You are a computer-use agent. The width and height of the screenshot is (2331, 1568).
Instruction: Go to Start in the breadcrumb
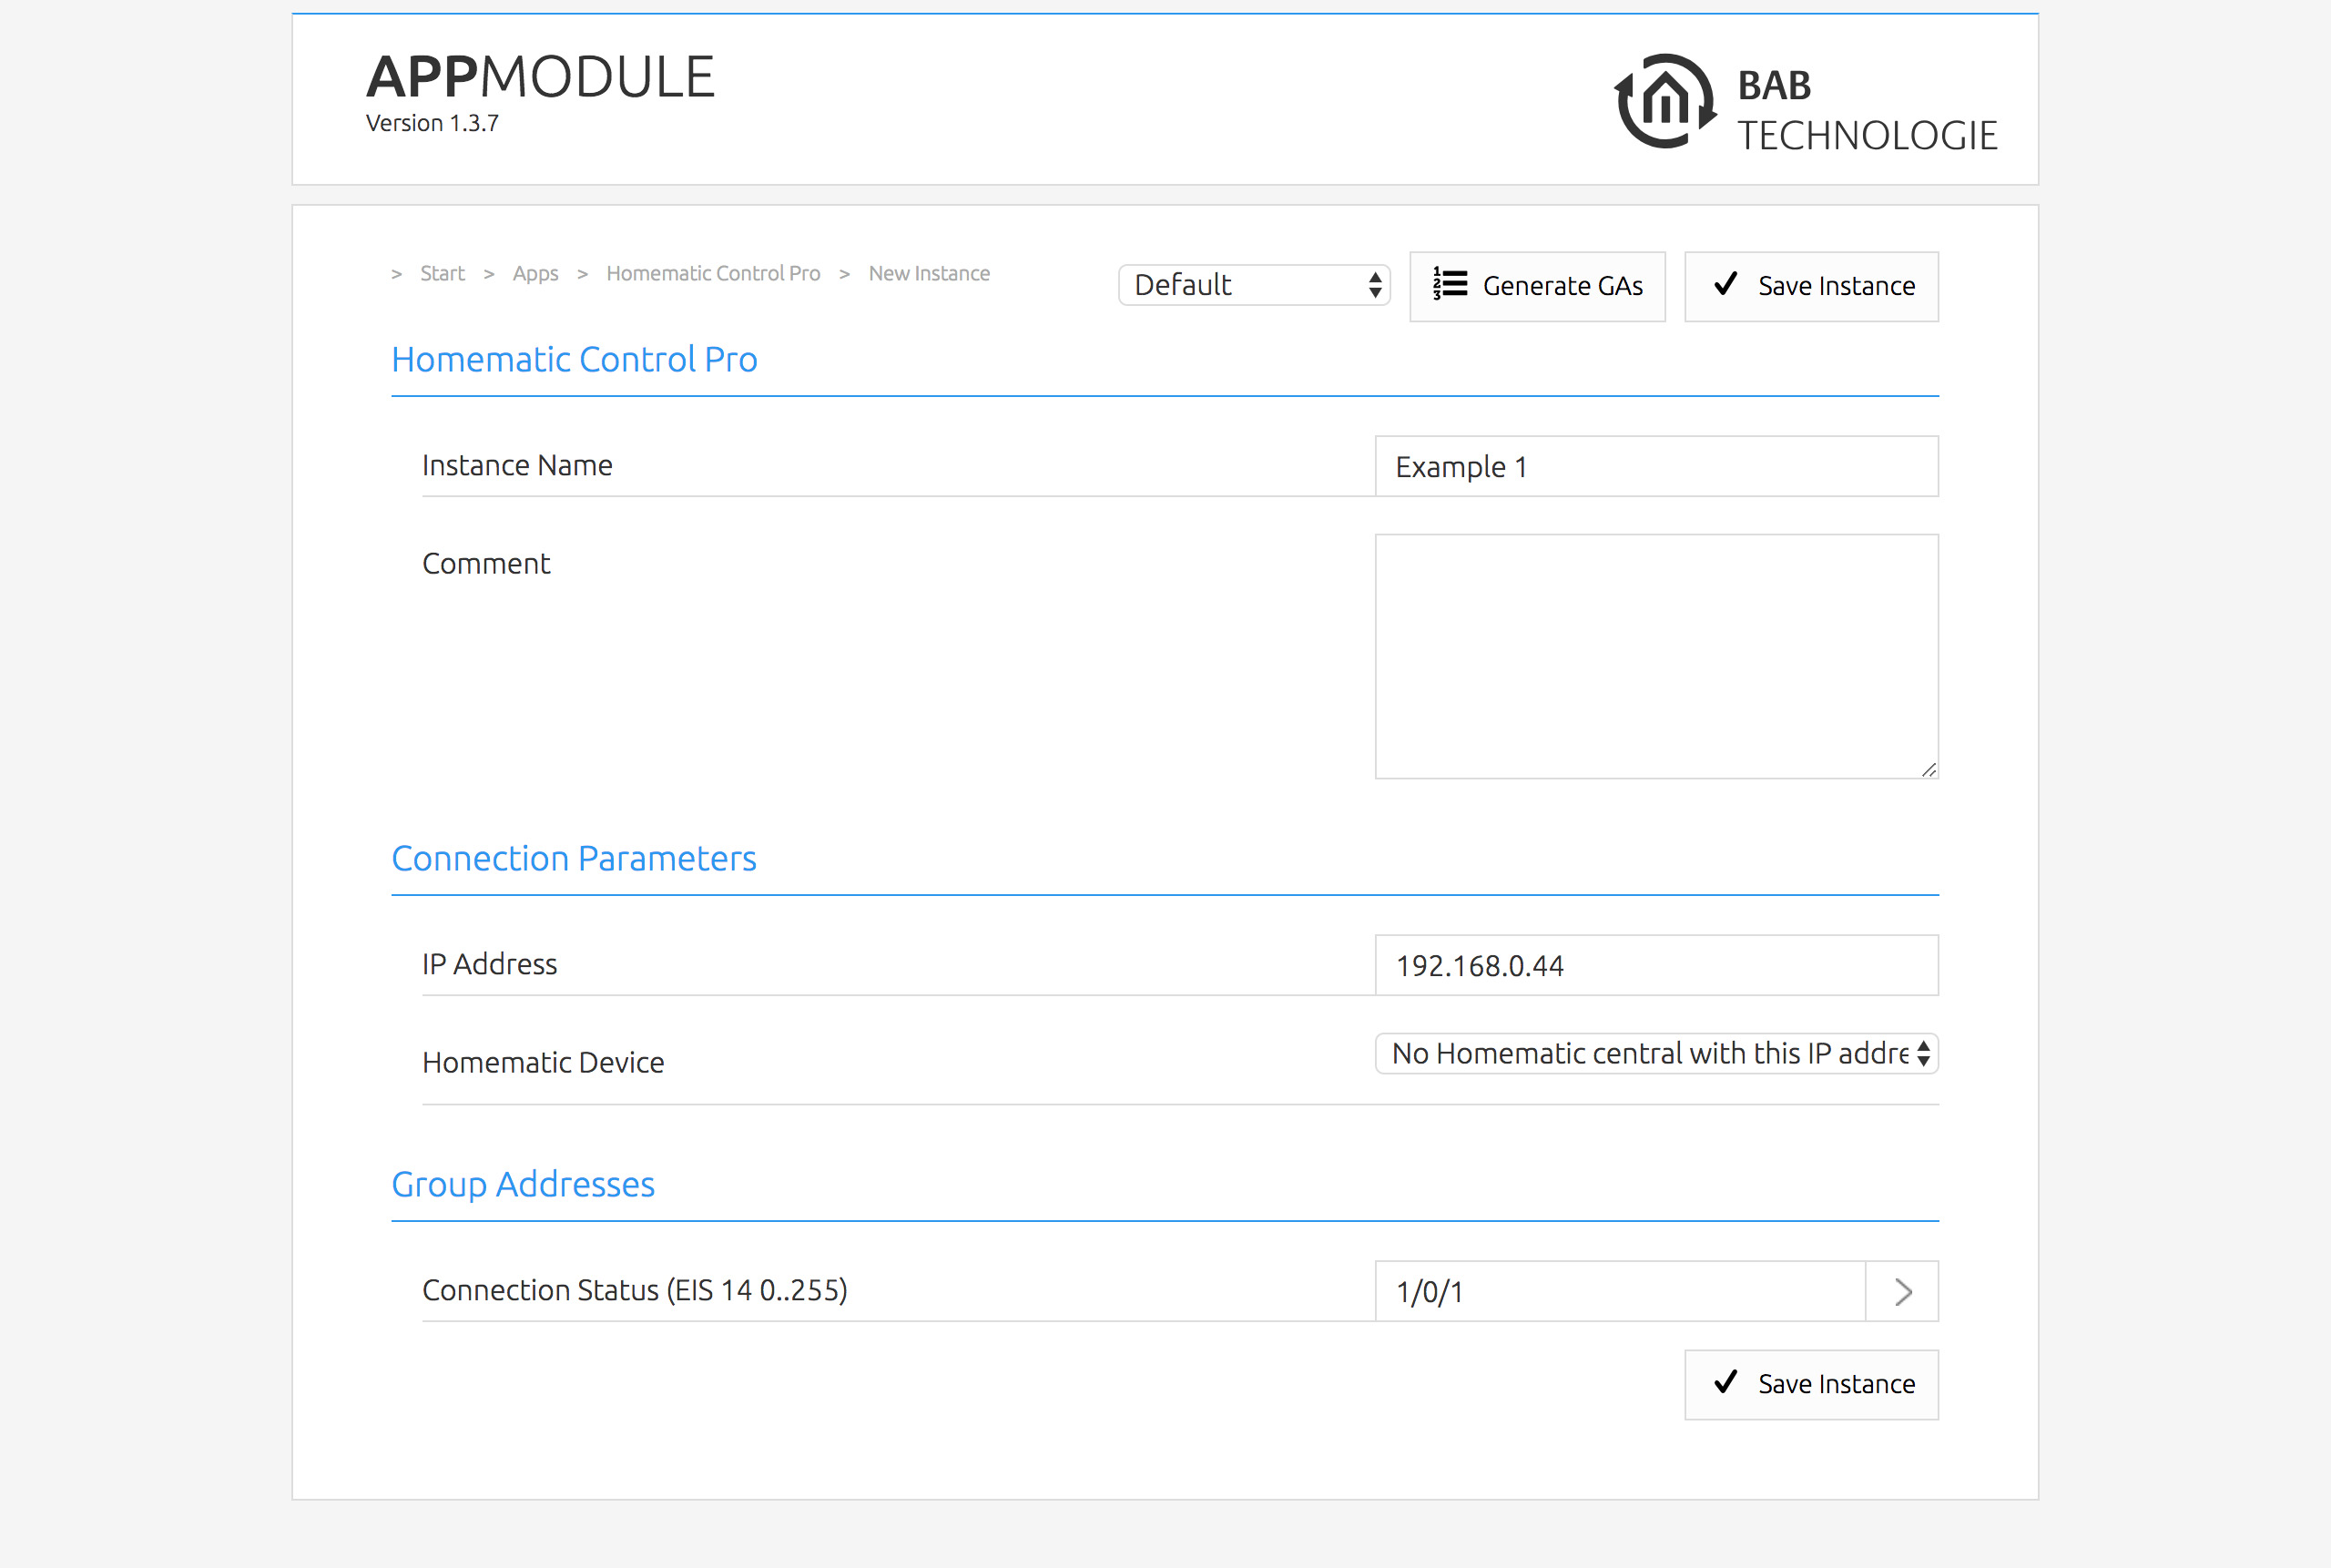pos(442,273)
